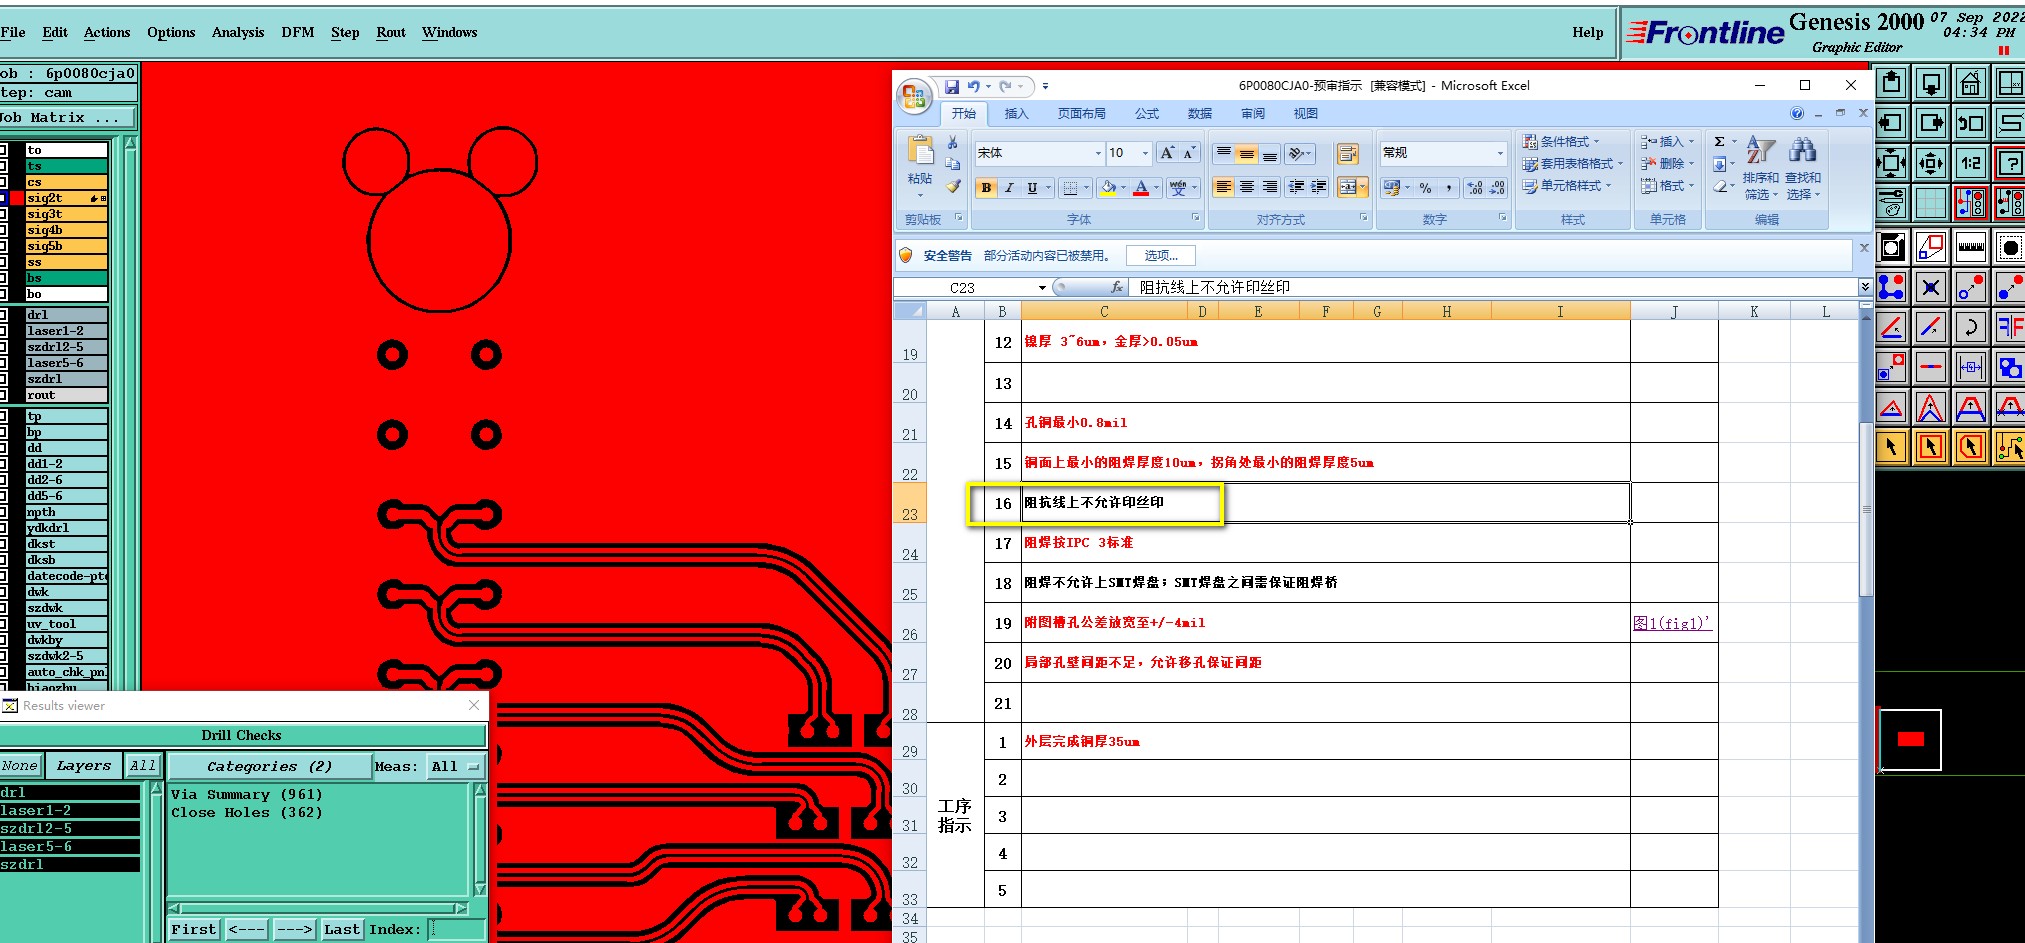Open the font name dropdown 宋体
The image size is (2025, 943).
(x=1098, y=153)
